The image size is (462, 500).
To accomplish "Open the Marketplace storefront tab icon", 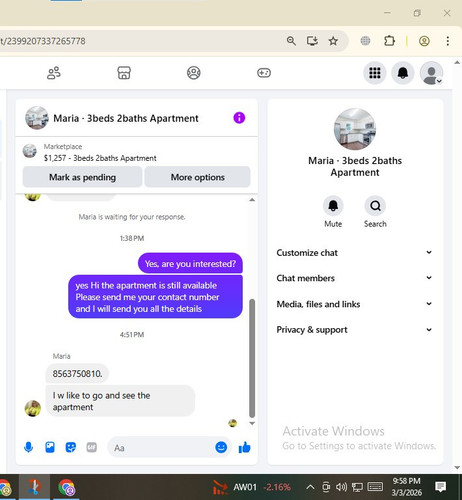I will click(124, 73).
